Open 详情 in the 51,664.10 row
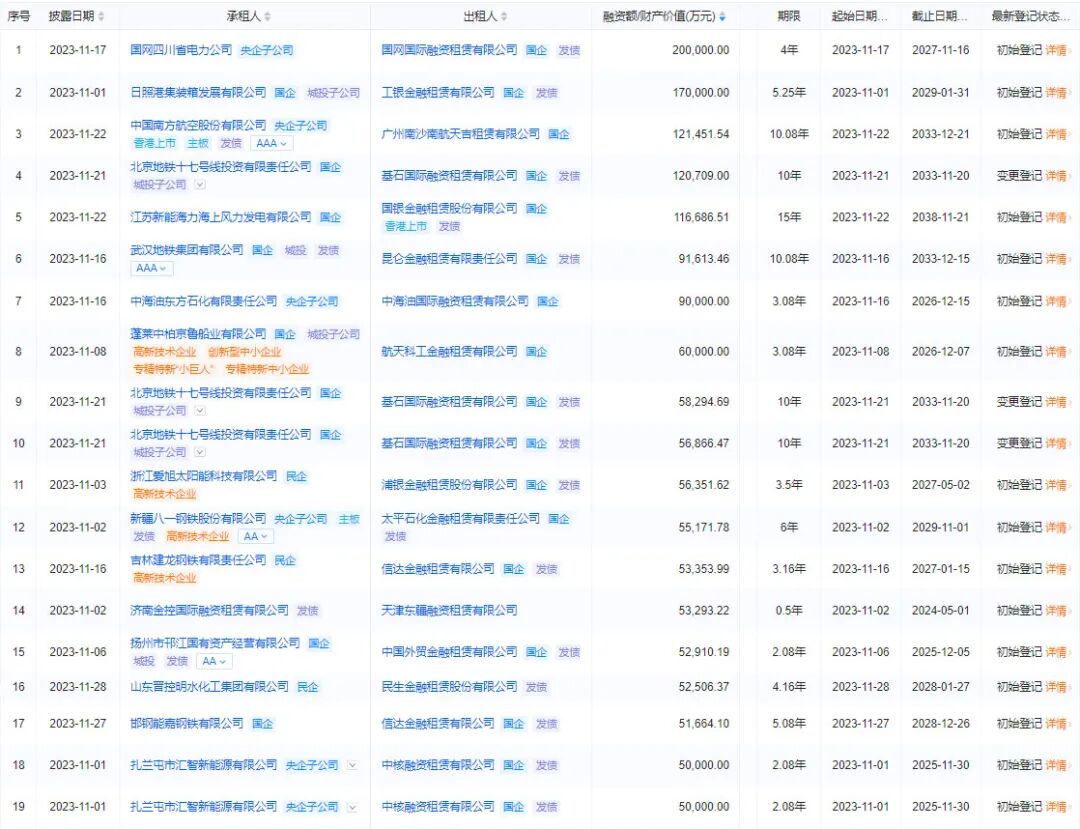Image resolution: width=1080 pixels, height=829 pixels. (x=1056, y=723)
